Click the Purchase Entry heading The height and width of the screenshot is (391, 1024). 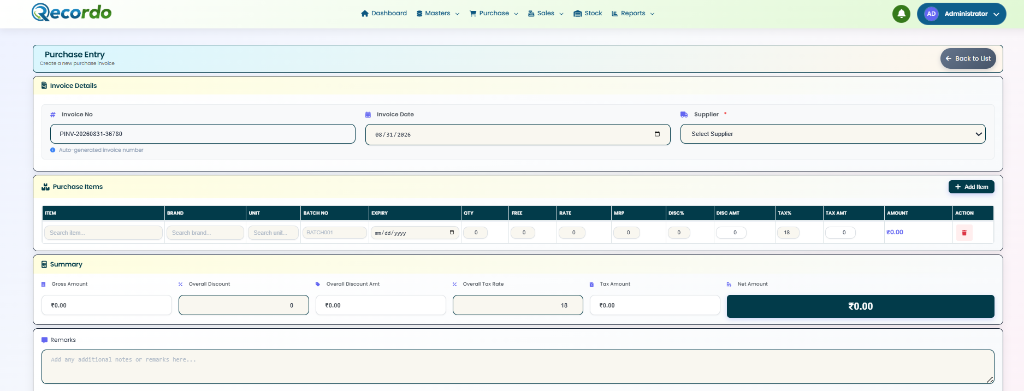(x=74, y=54)
